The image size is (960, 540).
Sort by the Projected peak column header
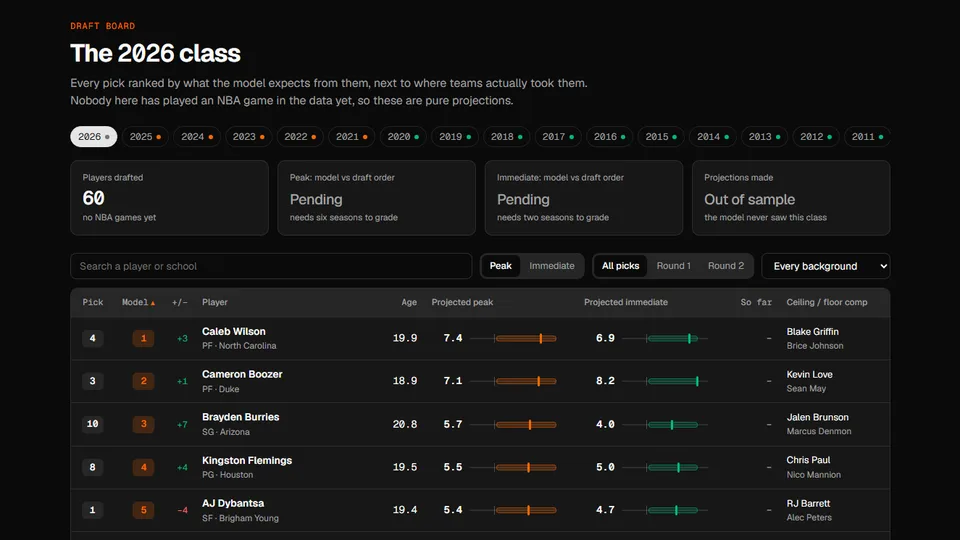(x=462, y=302)
